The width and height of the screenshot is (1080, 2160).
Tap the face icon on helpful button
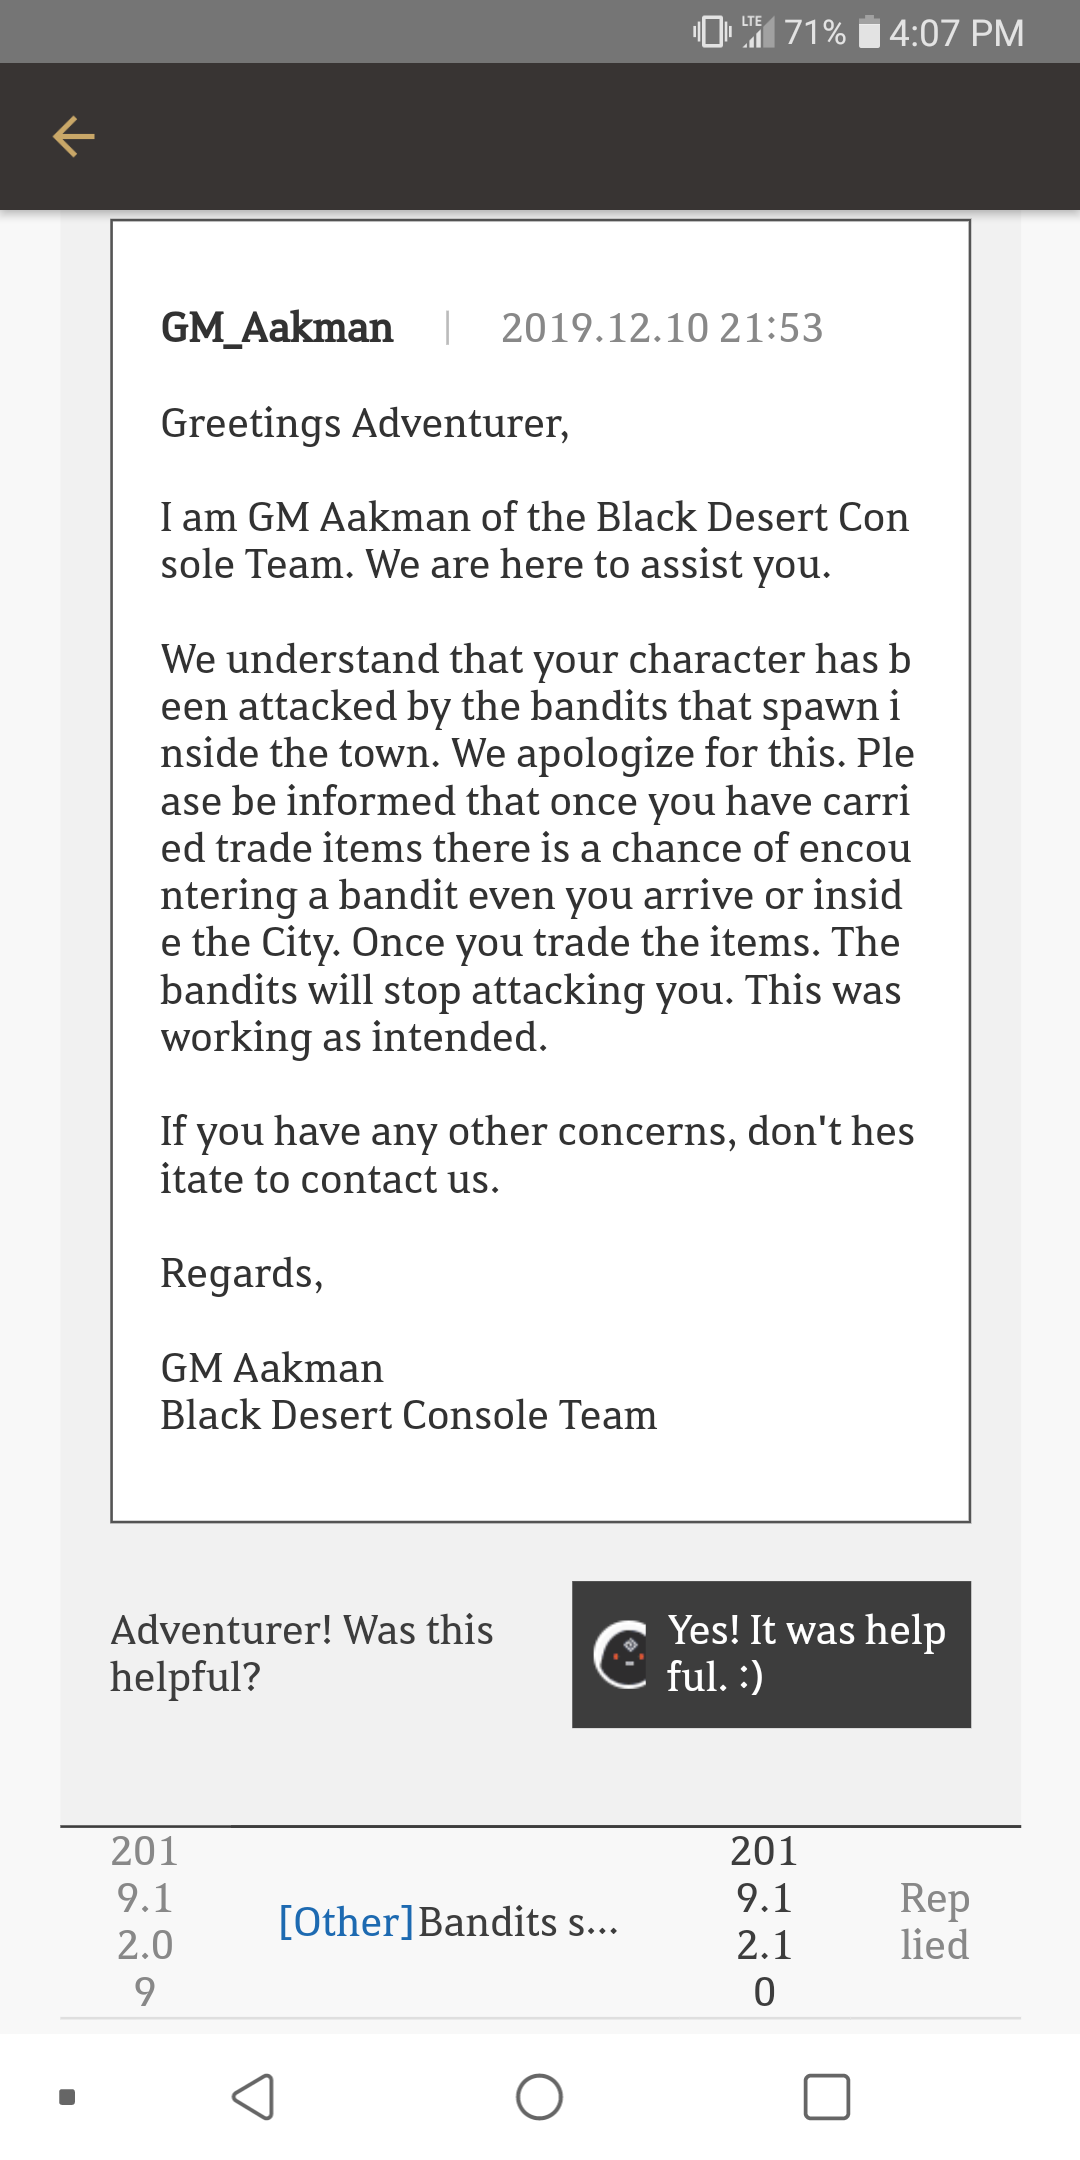[621, 1654]
